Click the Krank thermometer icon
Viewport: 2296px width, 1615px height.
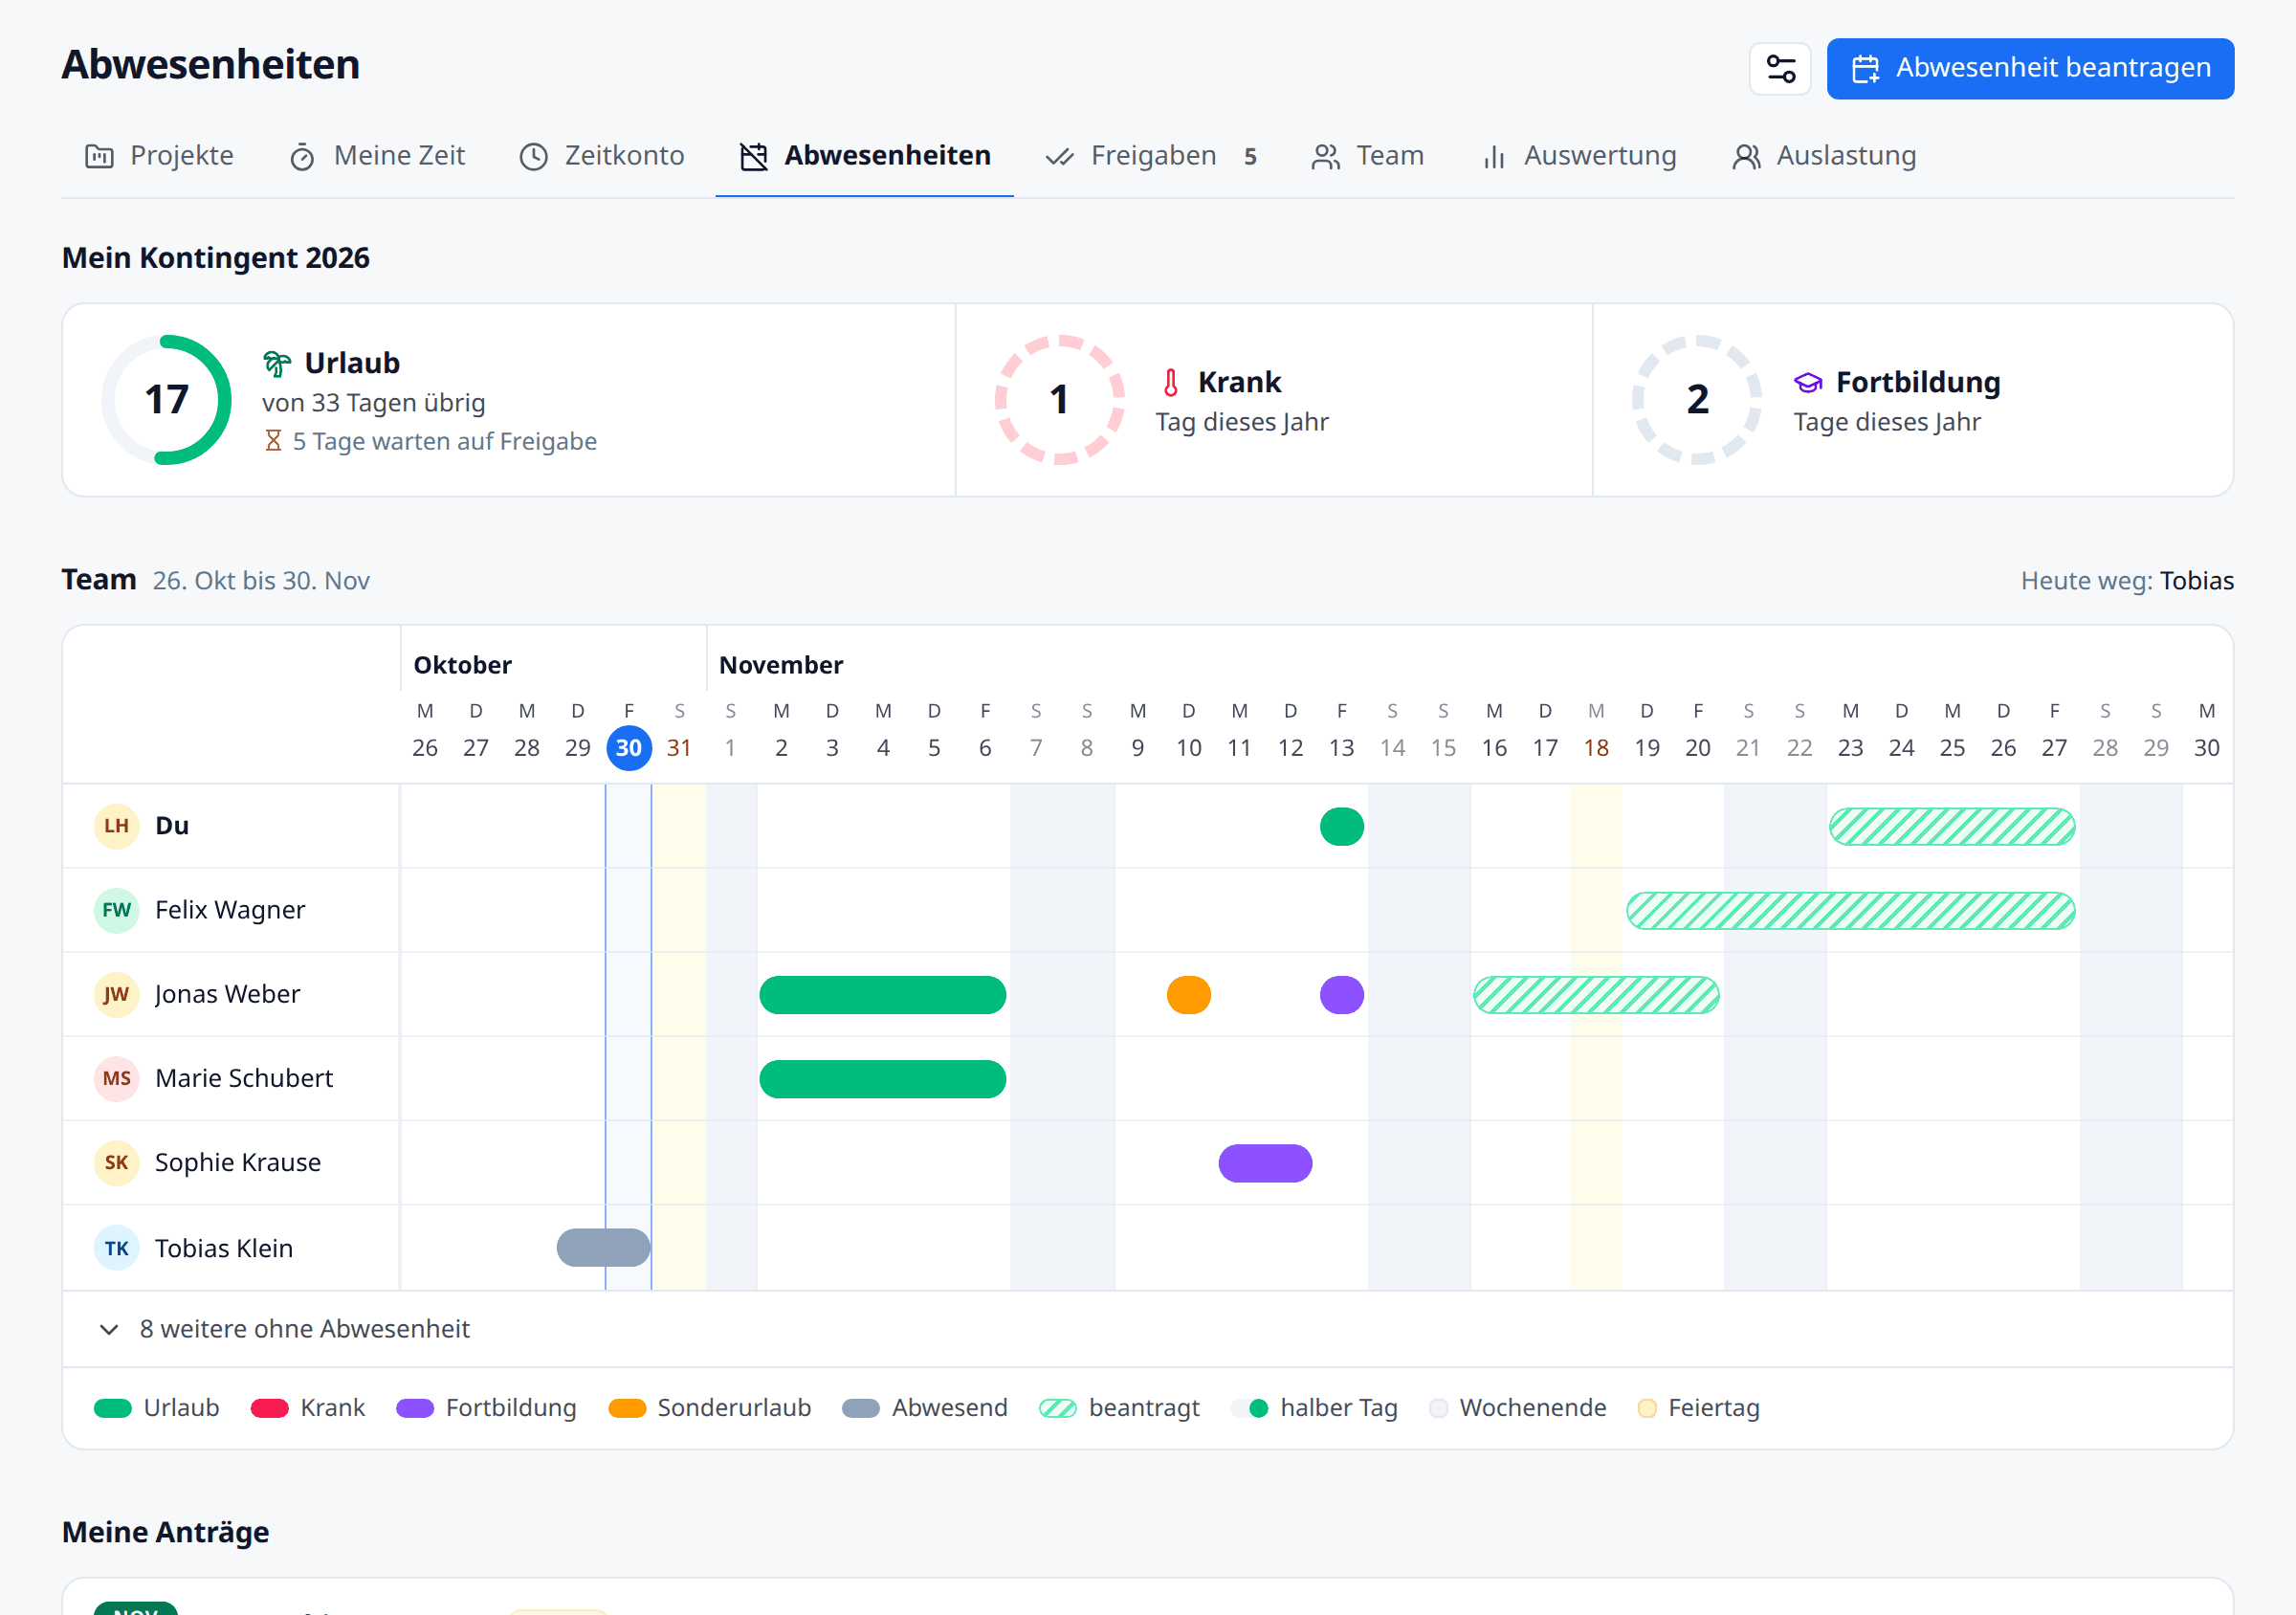tap(1171, 382)
